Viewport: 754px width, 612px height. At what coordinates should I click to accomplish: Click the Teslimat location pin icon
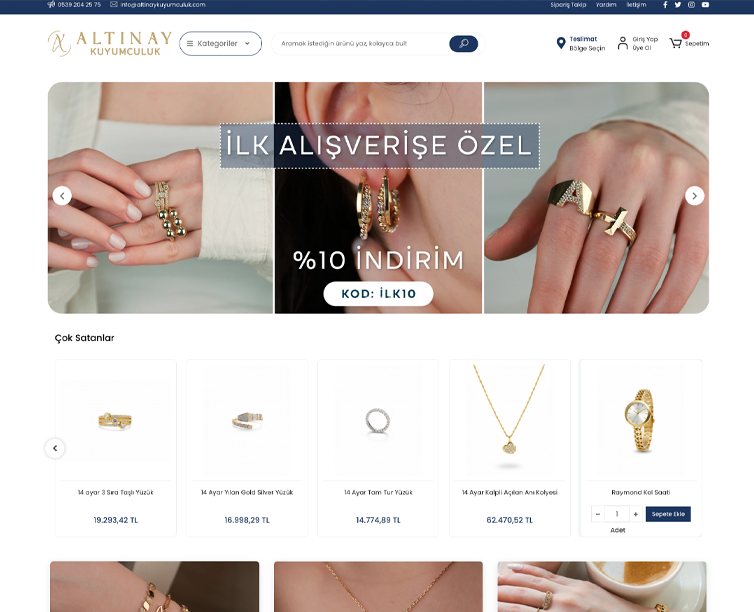561,43
